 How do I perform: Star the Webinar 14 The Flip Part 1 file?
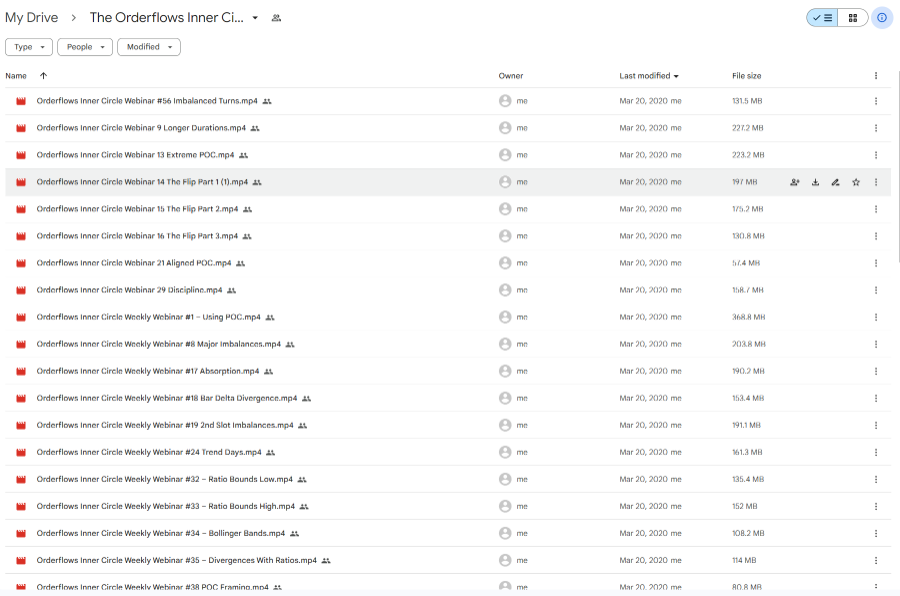[855, 182]
